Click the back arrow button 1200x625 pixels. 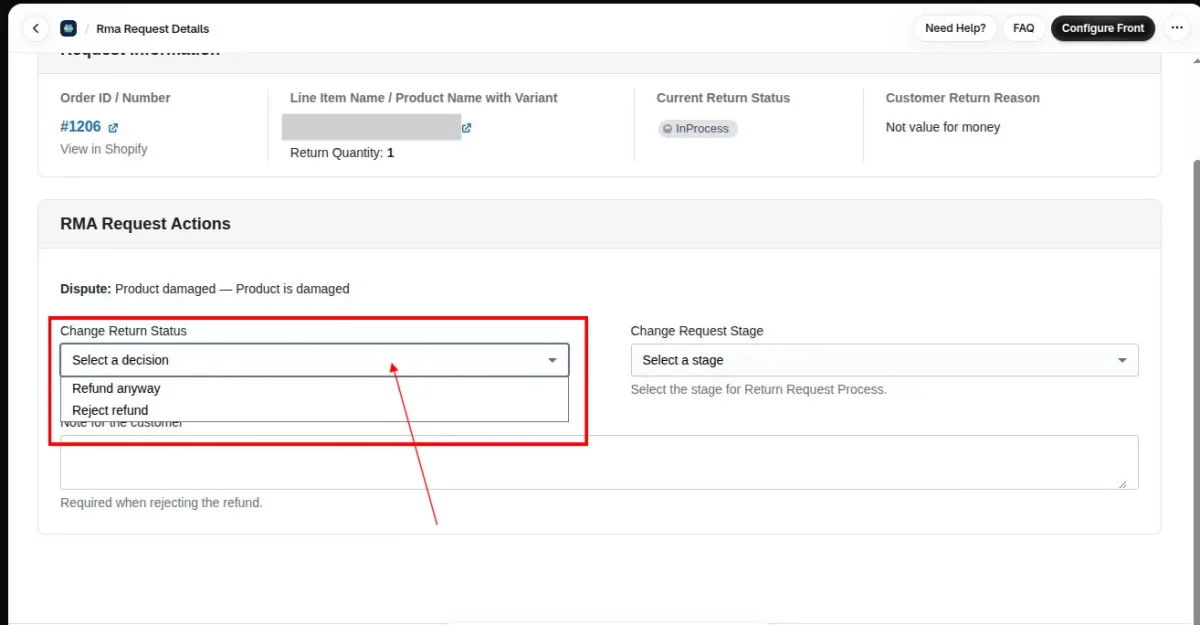pos(36,28)
